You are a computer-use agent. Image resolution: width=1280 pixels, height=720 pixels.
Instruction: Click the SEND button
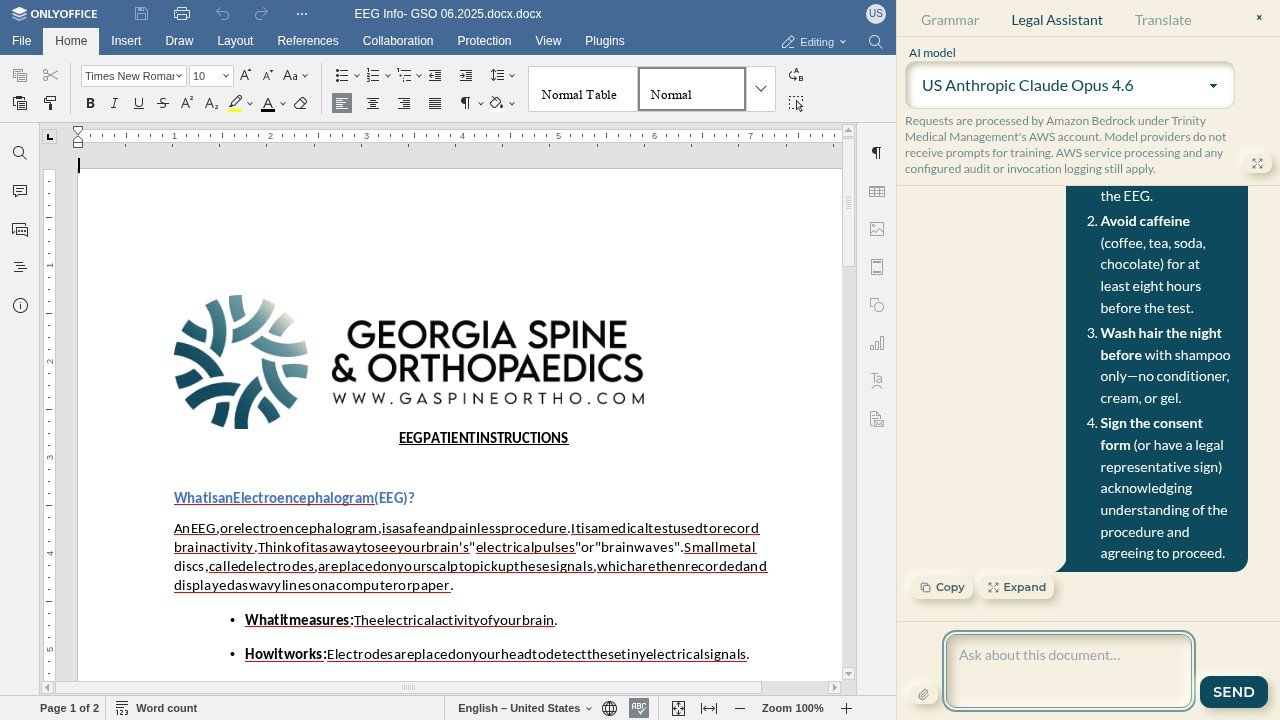pos(1233,692)
